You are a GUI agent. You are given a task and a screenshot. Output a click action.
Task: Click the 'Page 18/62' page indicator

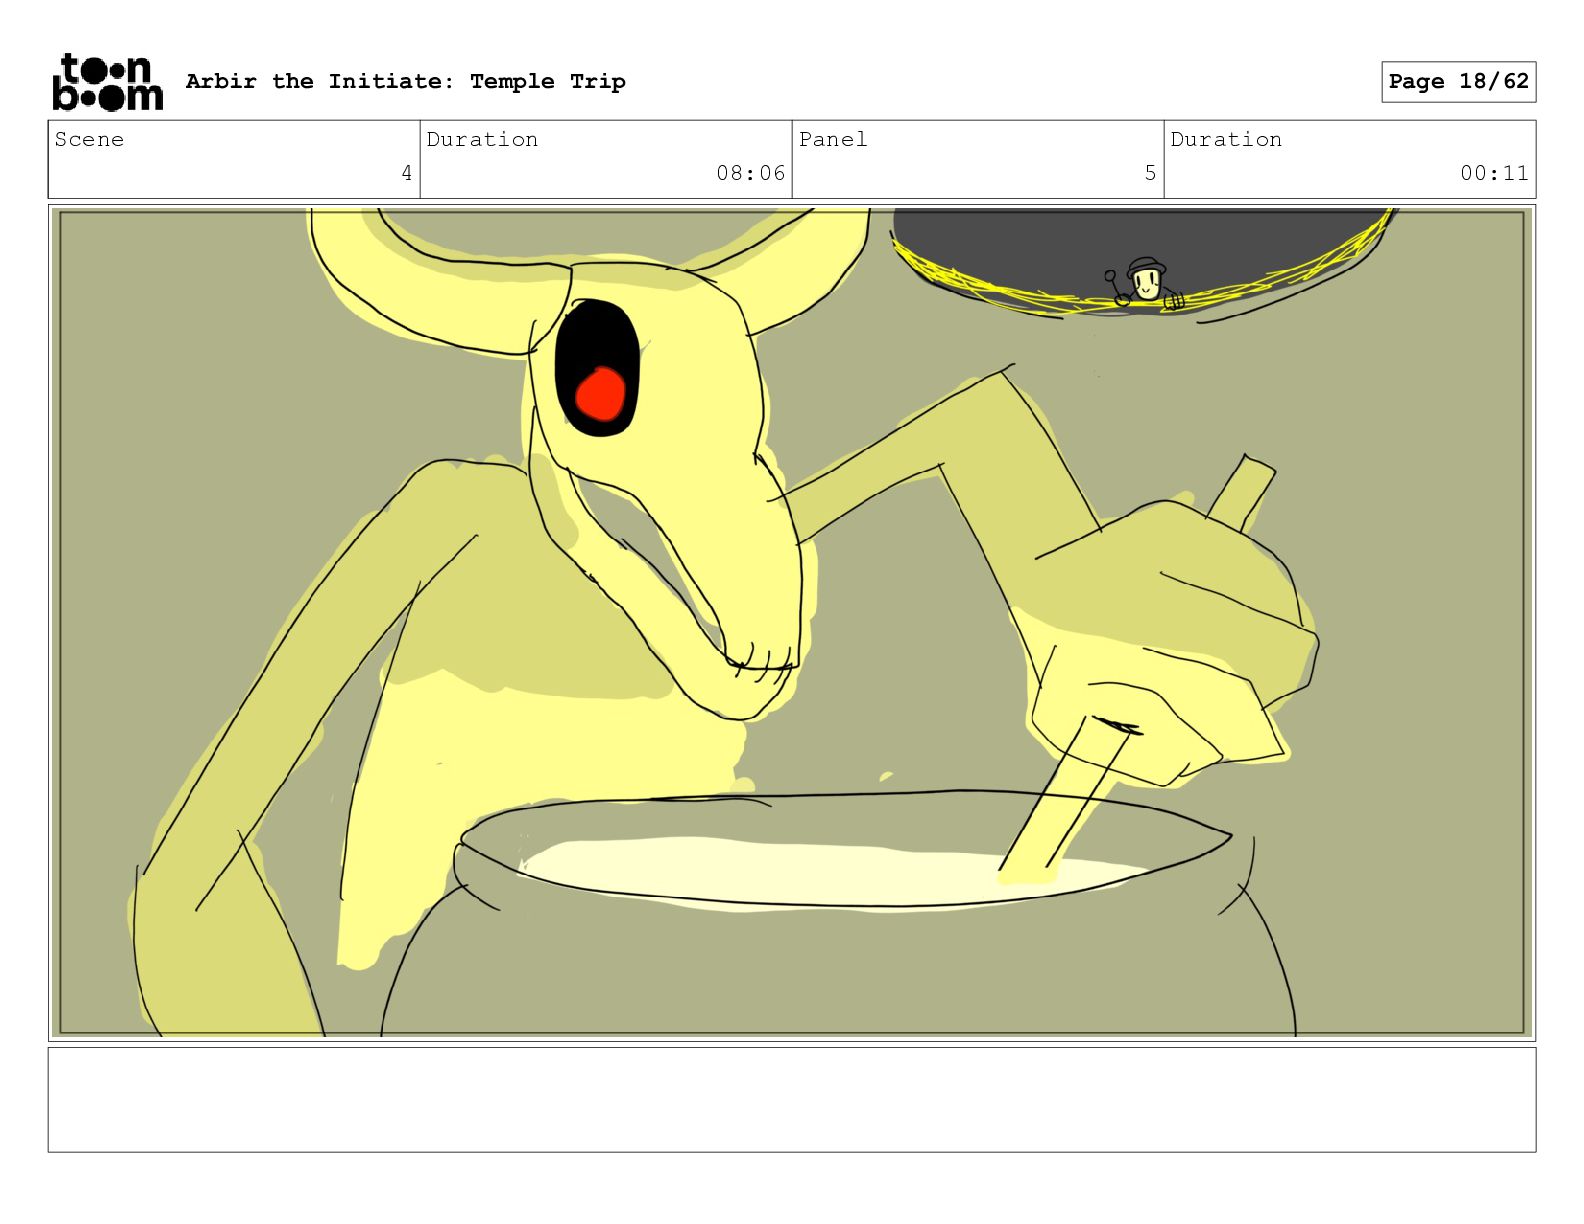(x=1458, y=81)
